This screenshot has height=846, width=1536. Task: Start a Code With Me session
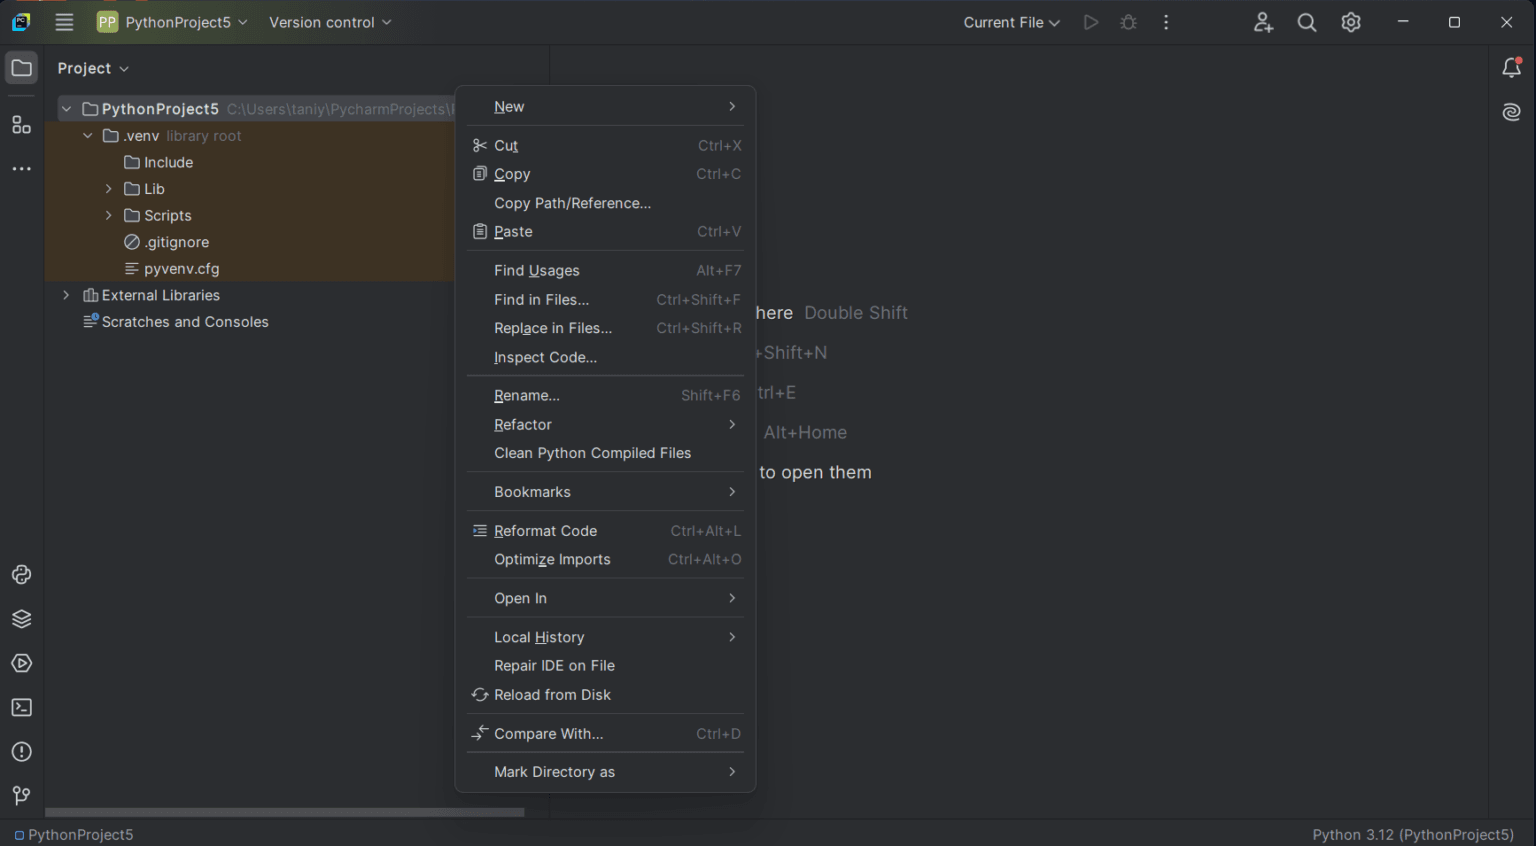tap(1263, 21)
